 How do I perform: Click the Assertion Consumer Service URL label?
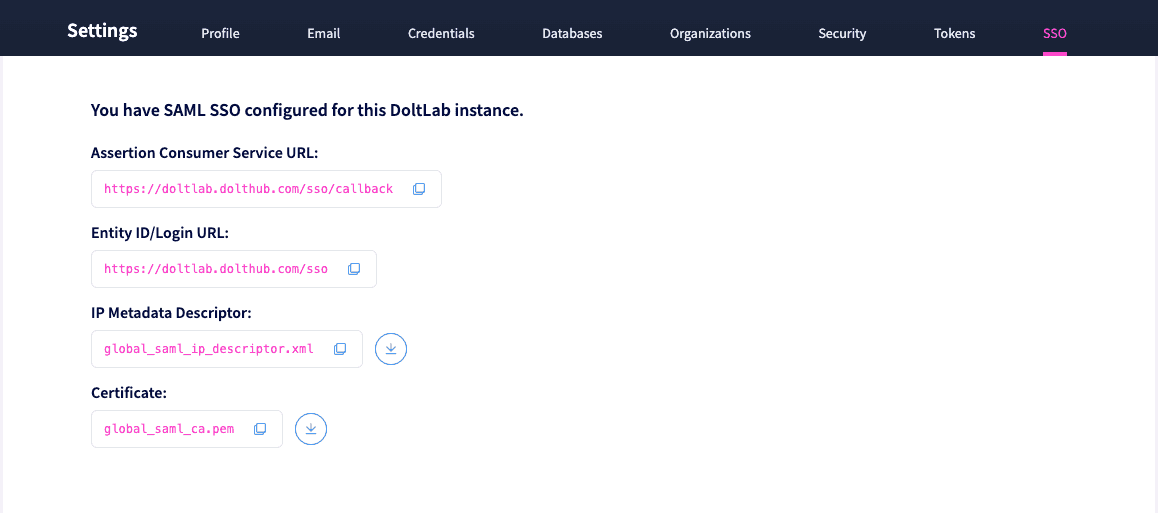[205, 153]
